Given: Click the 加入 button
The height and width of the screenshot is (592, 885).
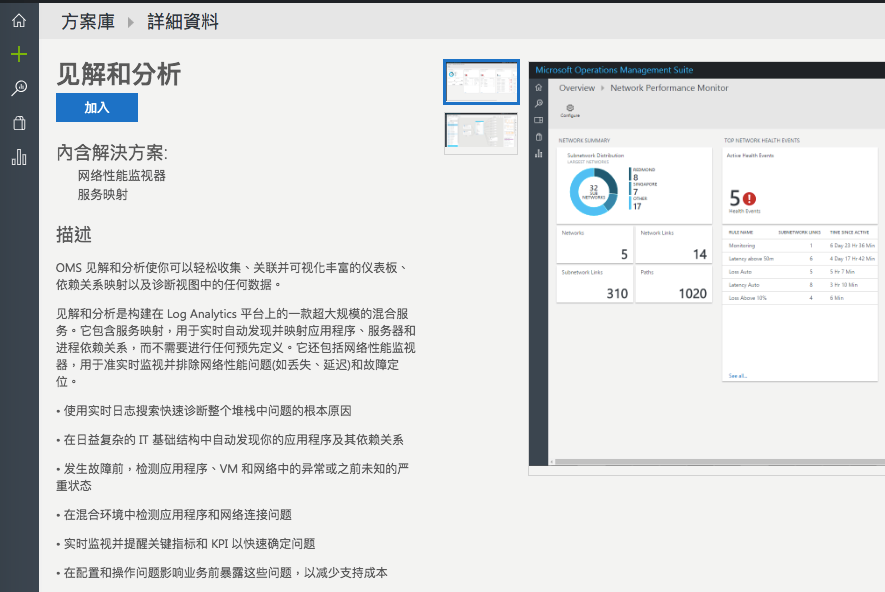Looking at the screenshot, I should (x=97, y=107).
